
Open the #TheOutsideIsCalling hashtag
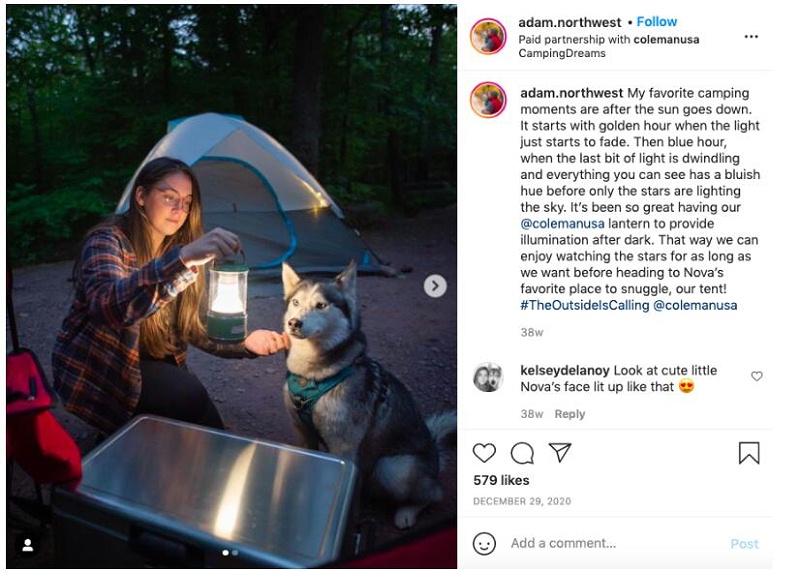pos(585,305)
